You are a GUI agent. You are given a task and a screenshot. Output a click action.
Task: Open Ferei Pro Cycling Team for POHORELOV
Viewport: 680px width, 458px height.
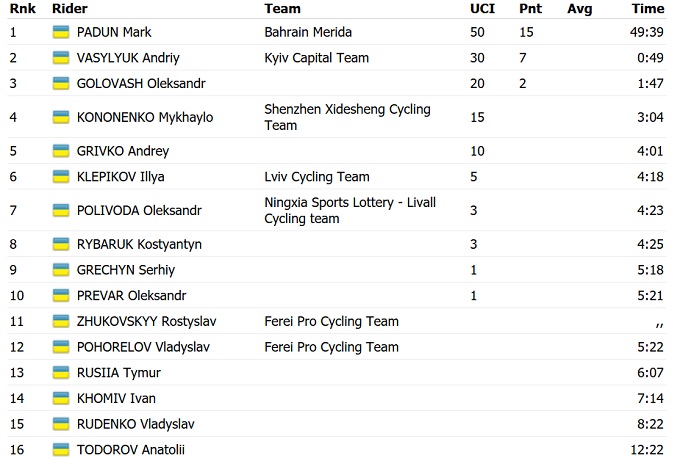[x=331, y=347]
